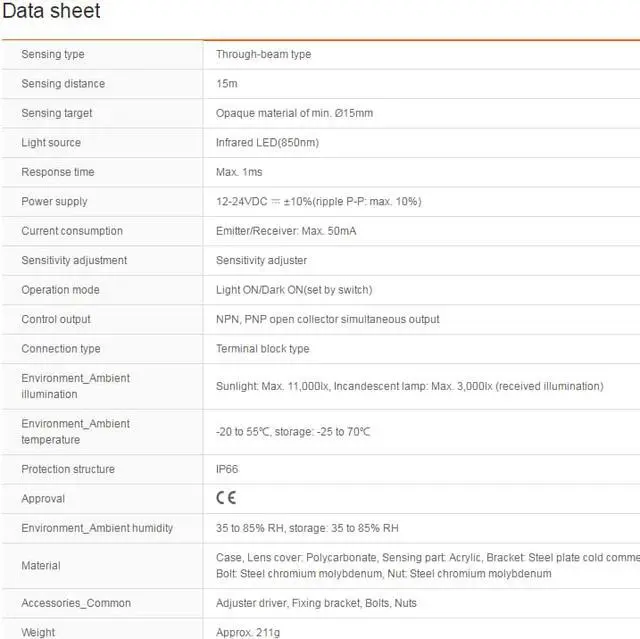Click the Through-beam type value
The image size is (640, 639).
[x=263, y=54]
